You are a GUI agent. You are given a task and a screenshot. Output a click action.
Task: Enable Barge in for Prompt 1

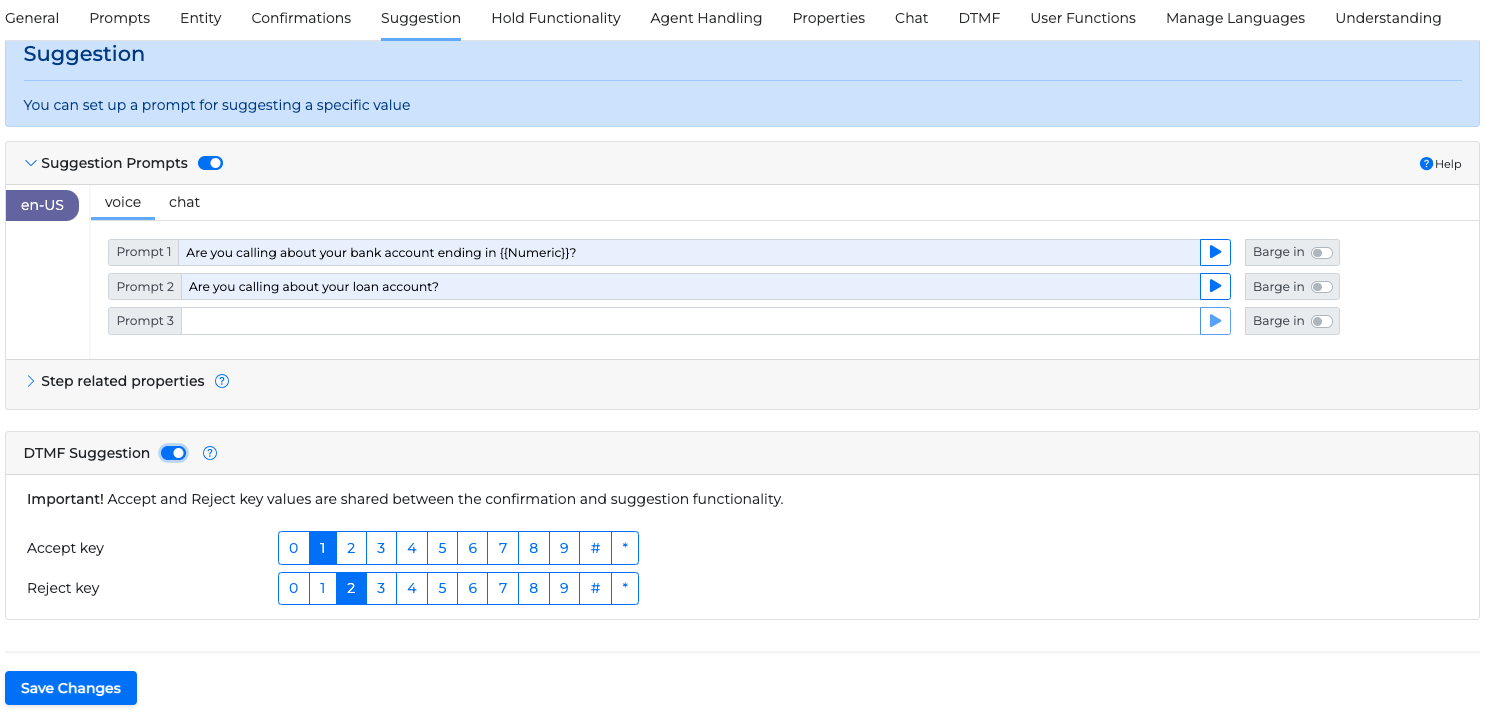[1321, 253]
